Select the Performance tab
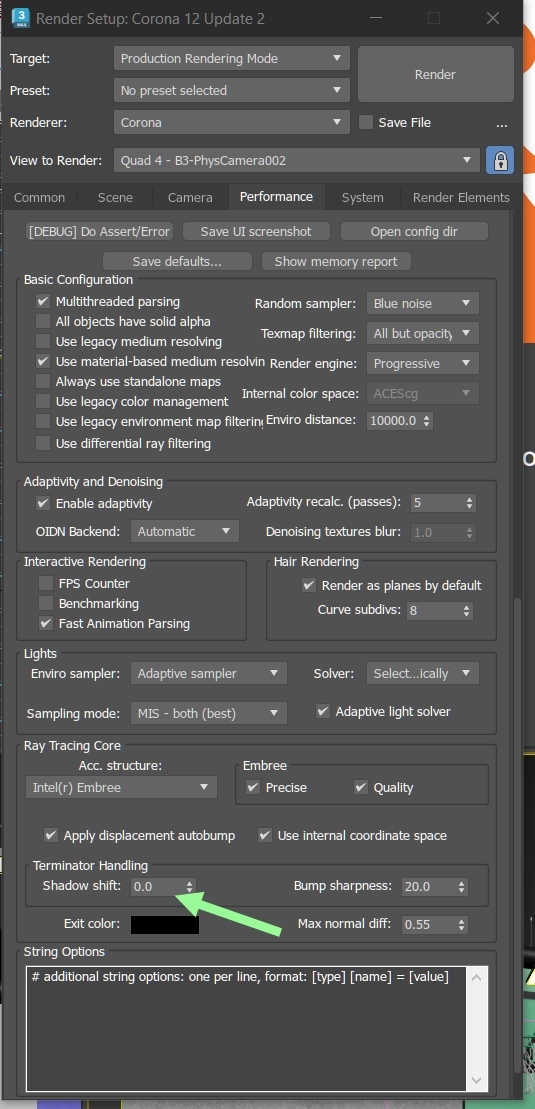Viewport: 535px width, 1109px height. (276, 197)
